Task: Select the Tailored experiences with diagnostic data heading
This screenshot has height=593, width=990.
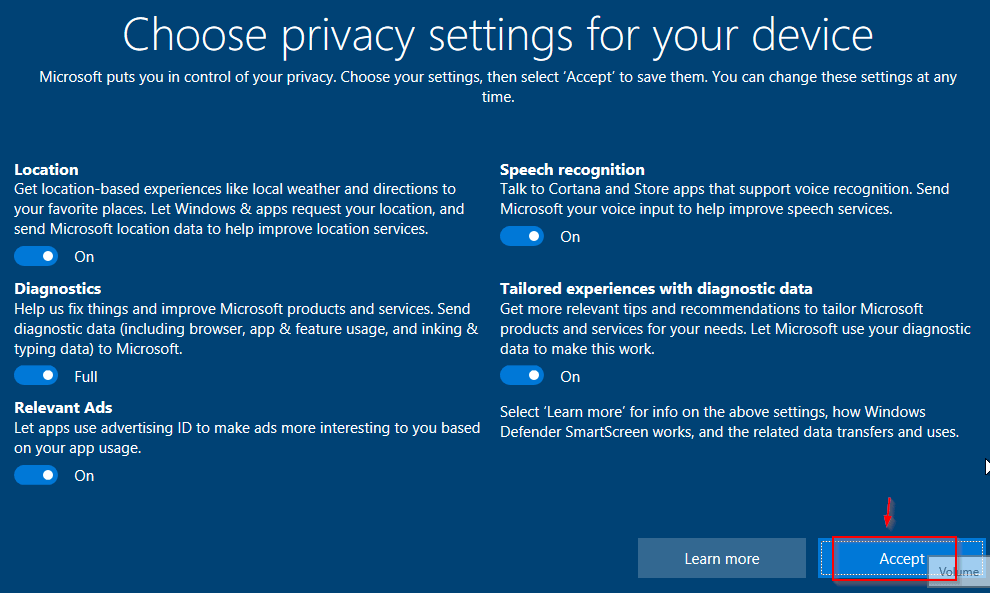Action: click(x=656, y=289)
